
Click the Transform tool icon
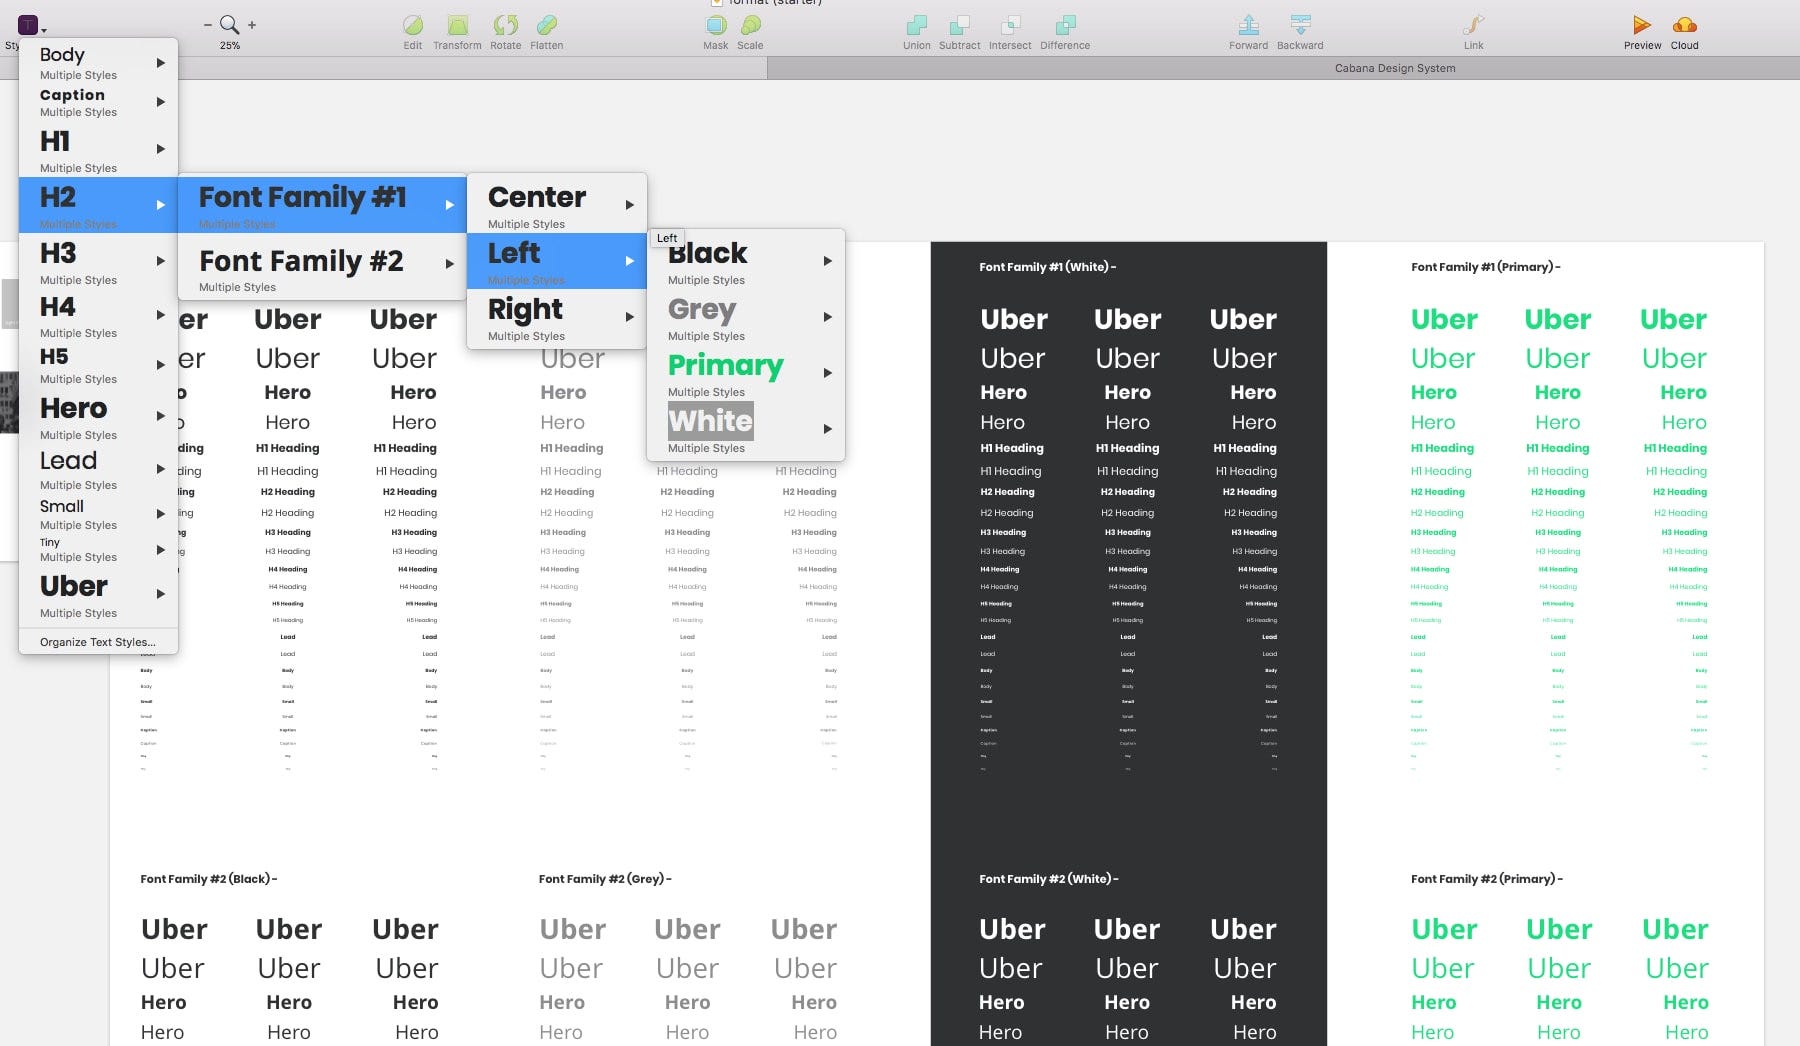click(x=457, y=25)
